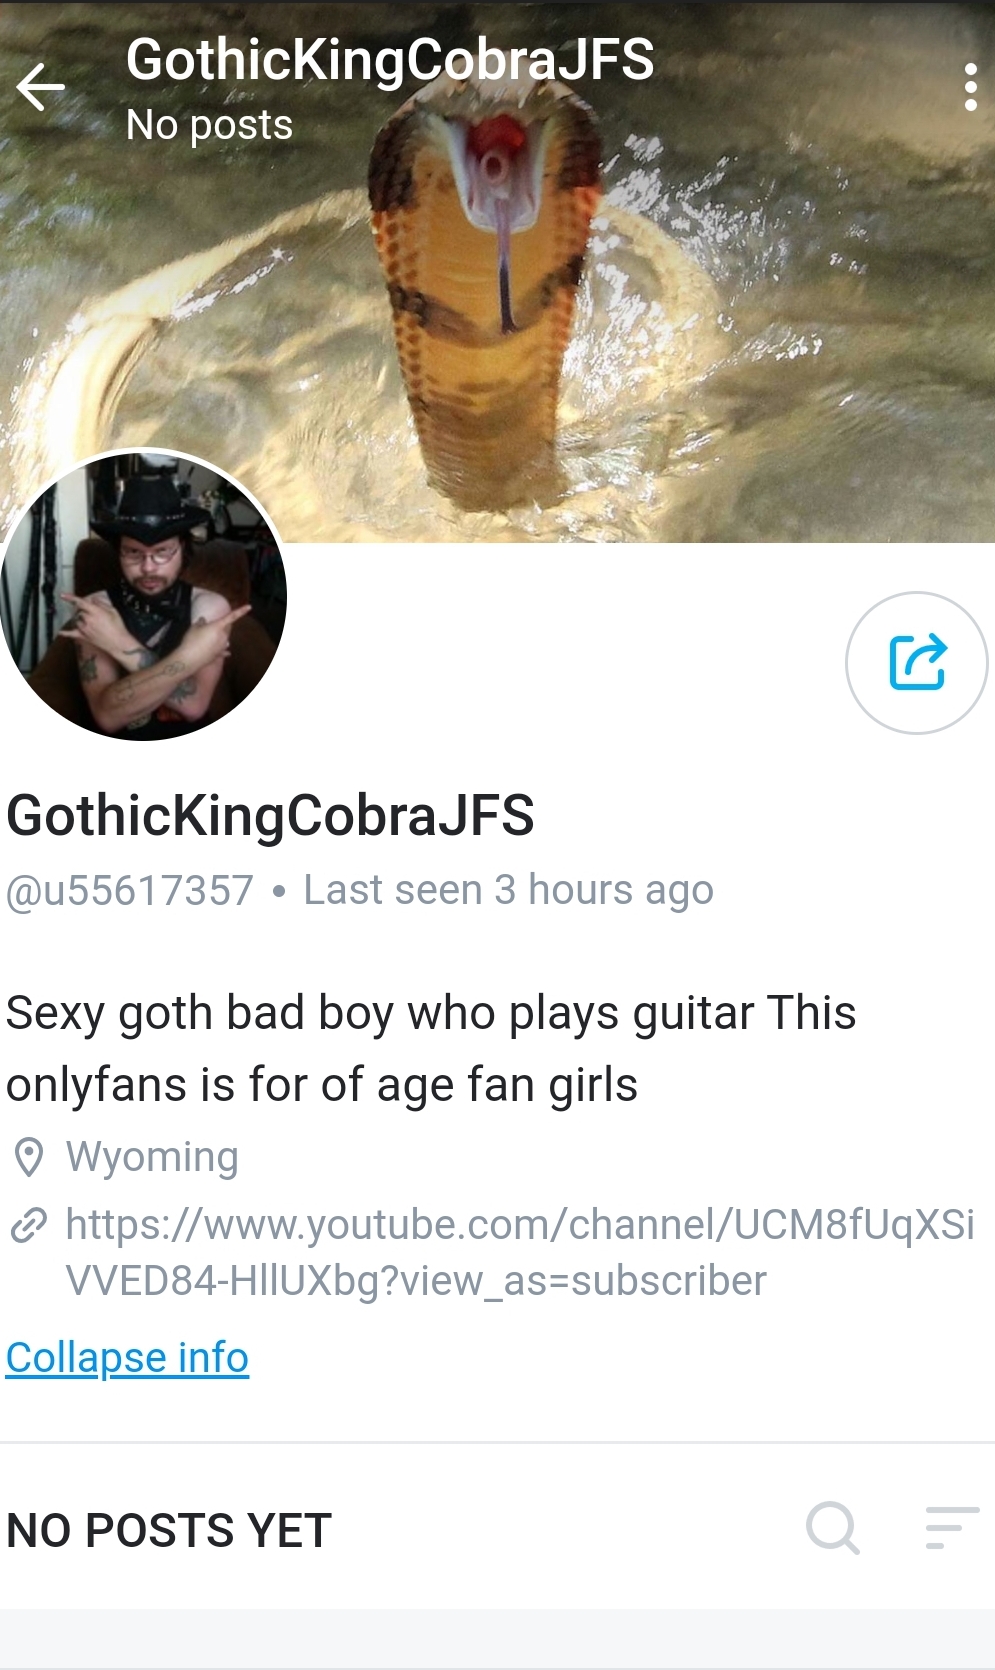Tap the "Last seen 3 hours ago" status
This screenshot has height=1670, width=995.
(x=508, y=890)
